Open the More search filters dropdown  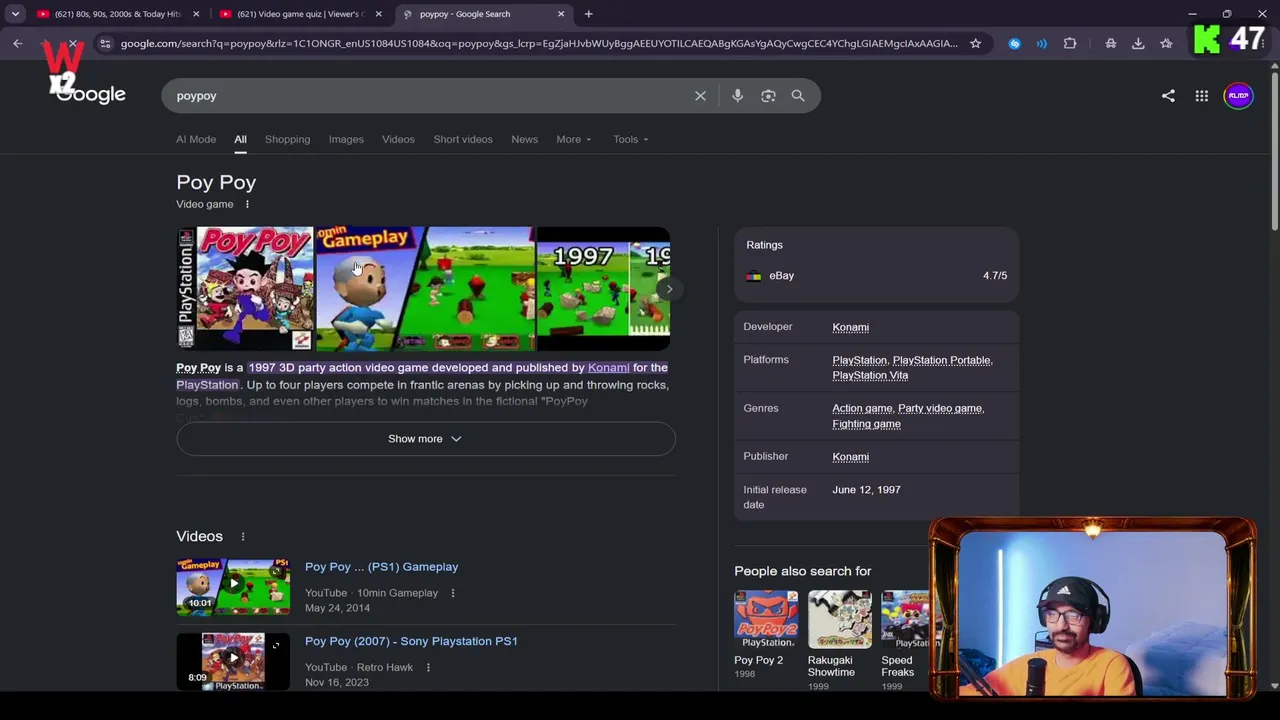coord(574,139)
